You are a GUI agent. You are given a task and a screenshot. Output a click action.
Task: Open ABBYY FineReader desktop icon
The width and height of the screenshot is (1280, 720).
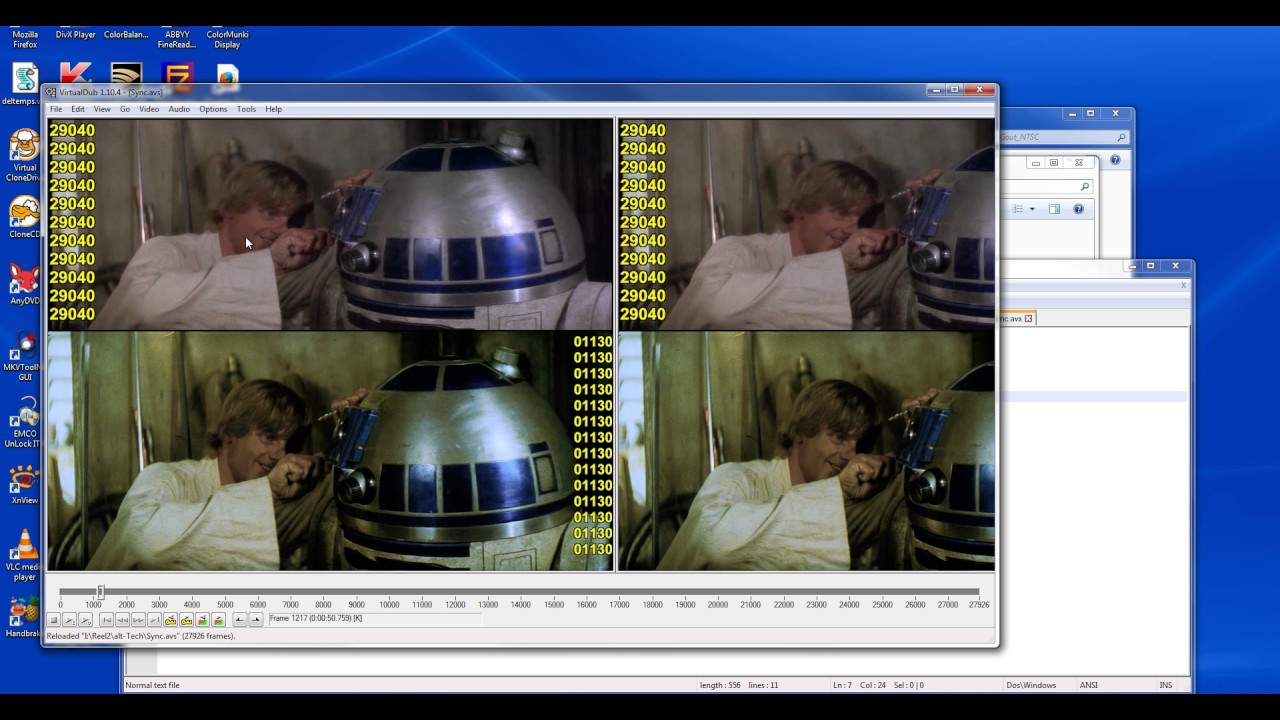(177, 39)
